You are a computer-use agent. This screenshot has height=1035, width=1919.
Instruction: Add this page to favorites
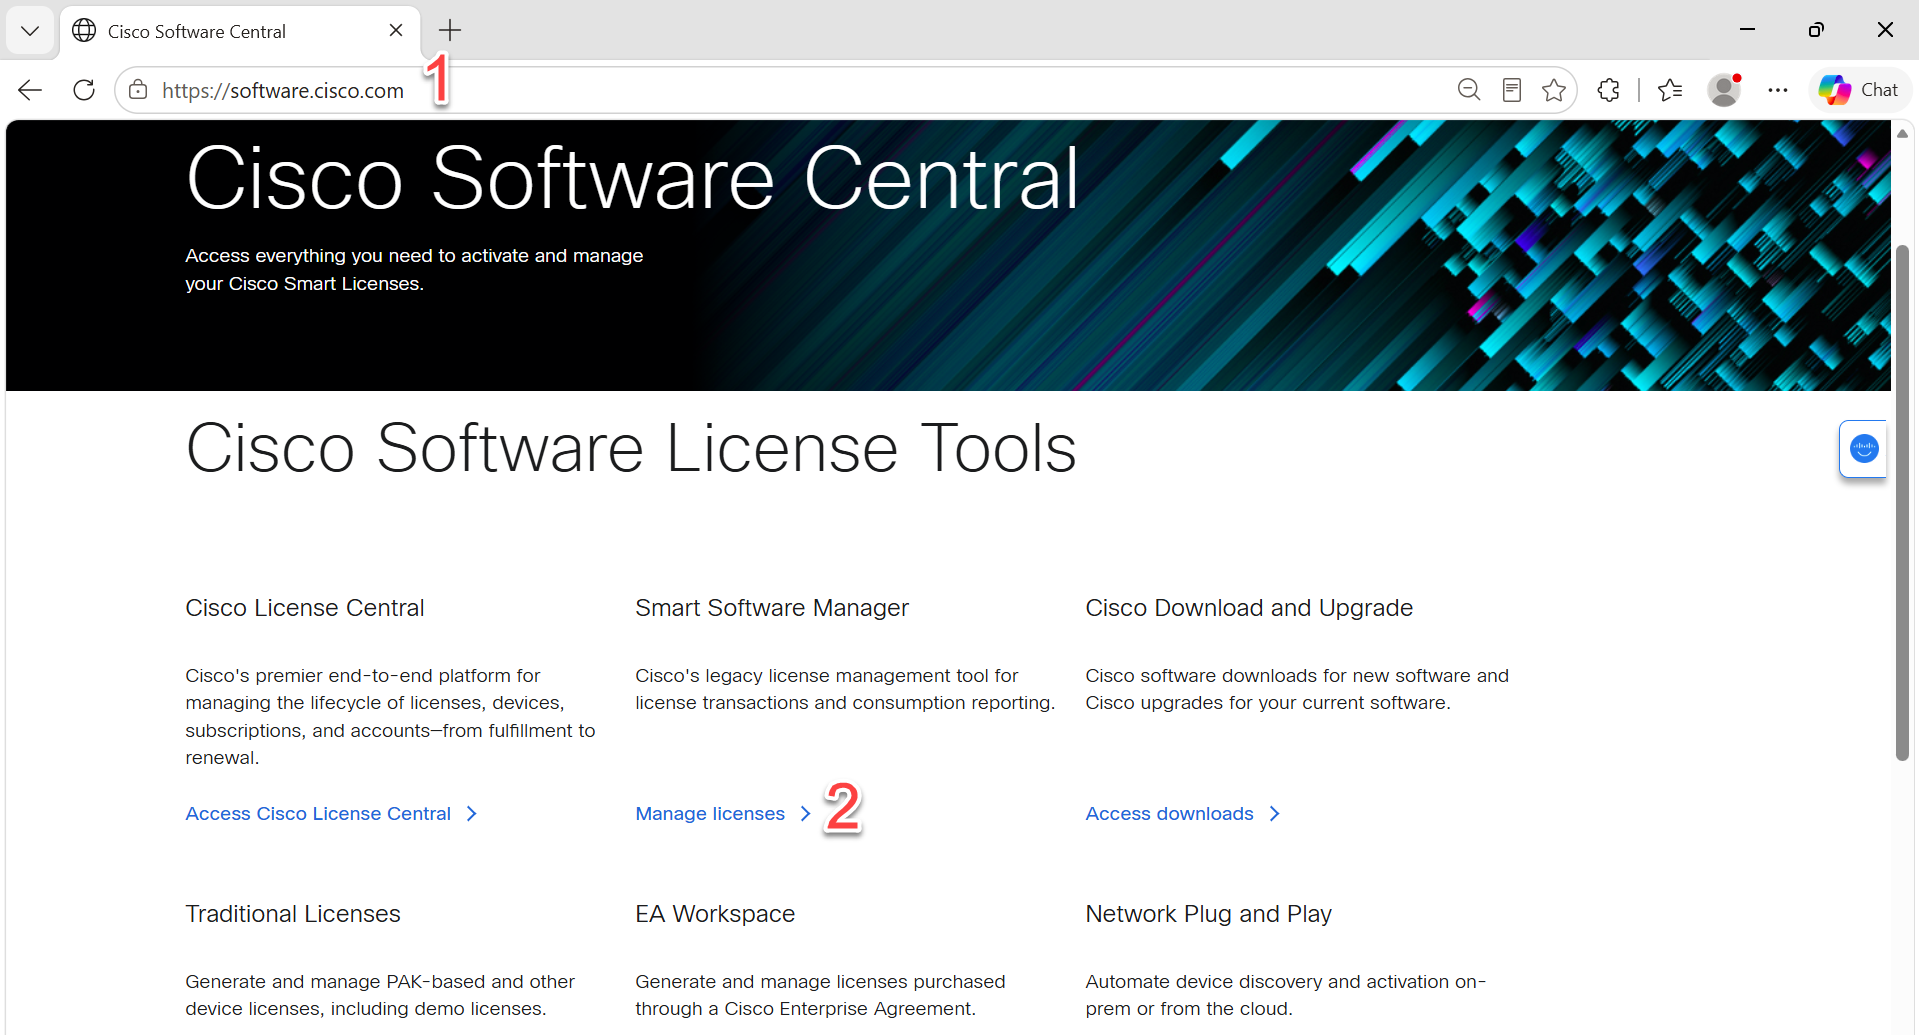point(1554,90)
